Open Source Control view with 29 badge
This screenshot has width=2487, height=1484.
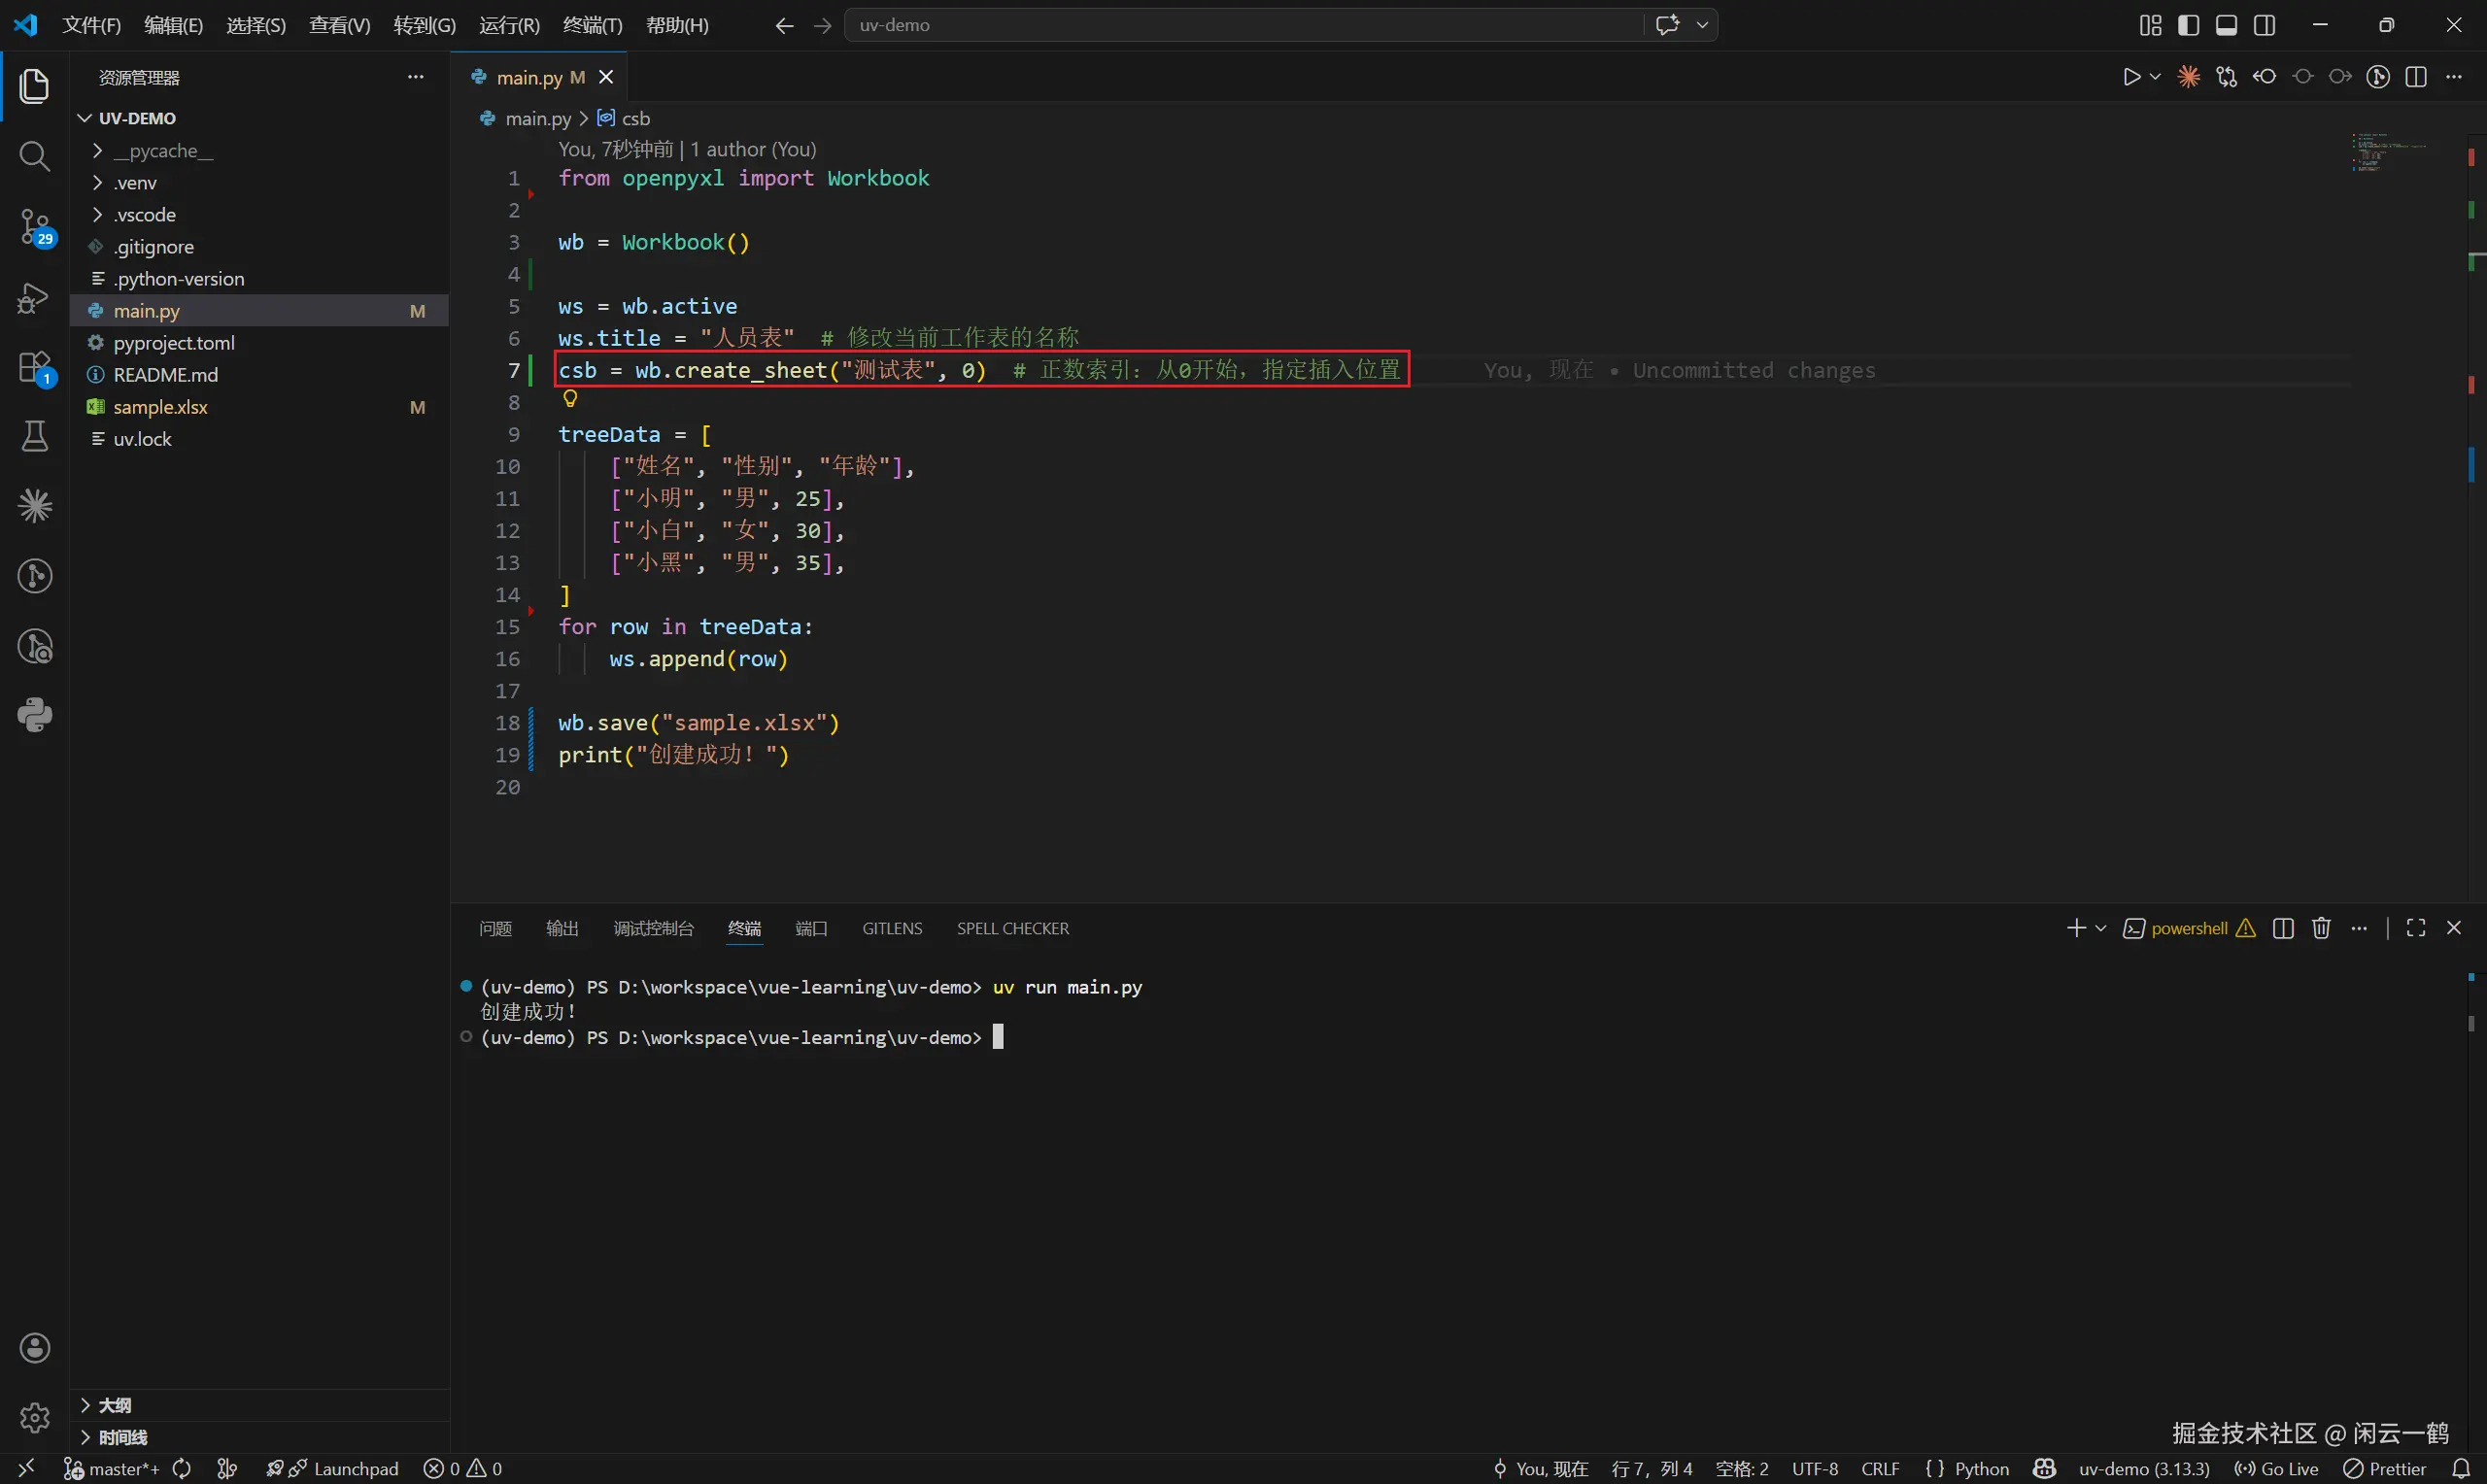coord(34,227)
